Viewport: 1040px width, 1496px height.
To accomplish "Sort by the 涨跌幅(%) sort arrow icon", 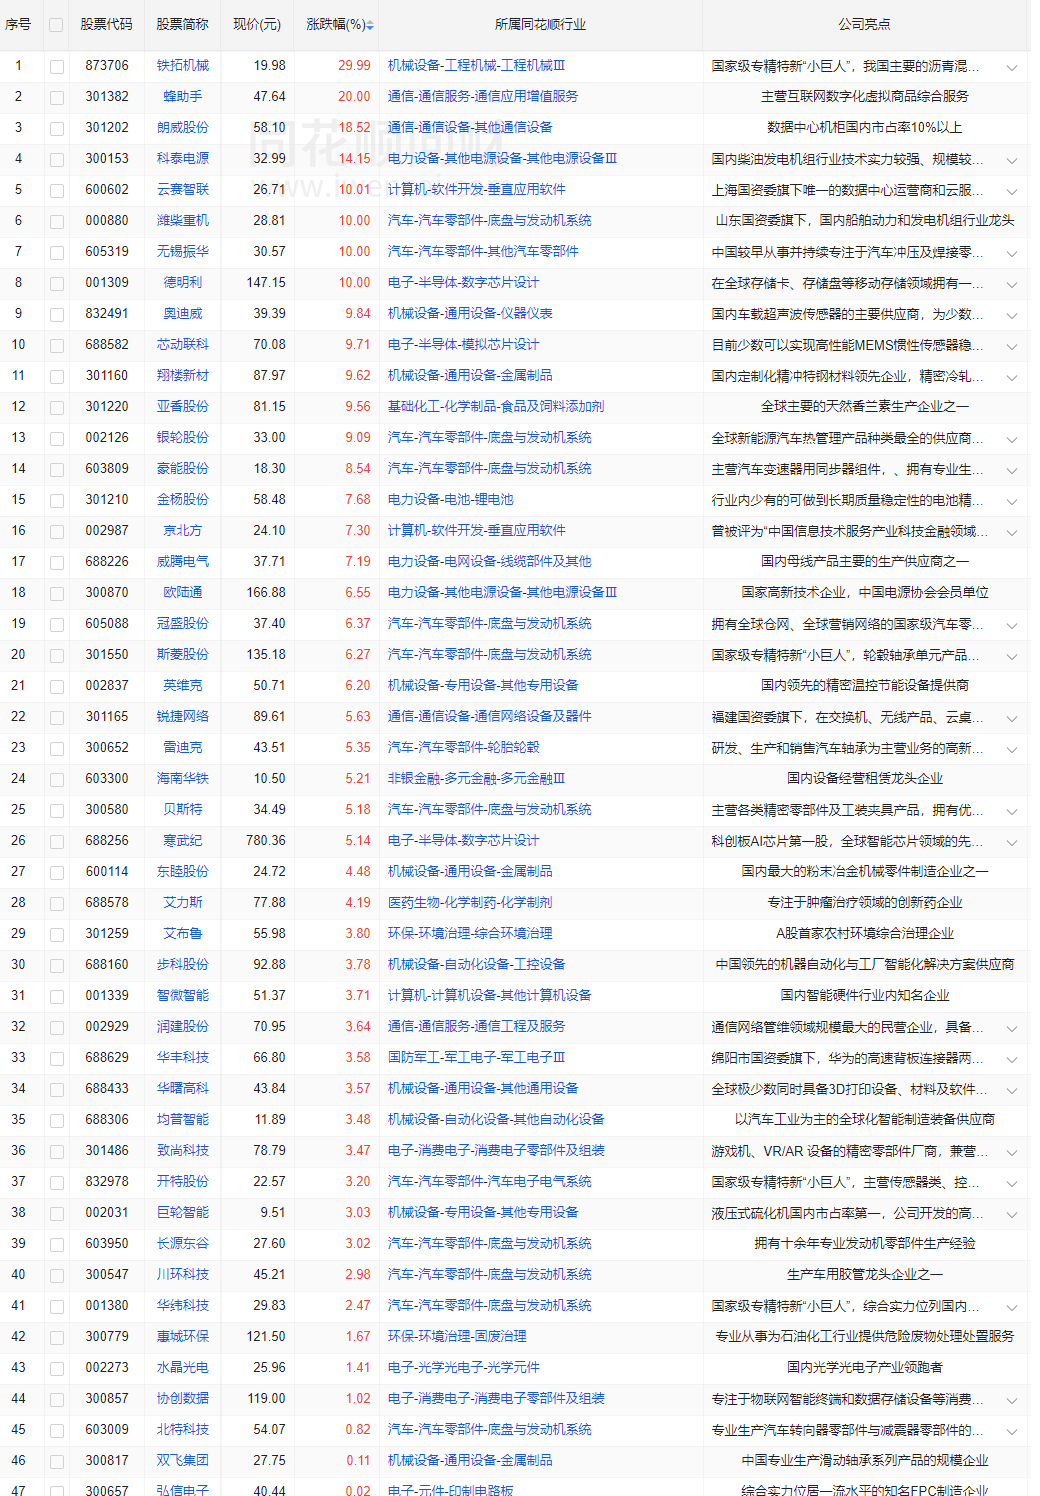I will click(x=370, y=25).
